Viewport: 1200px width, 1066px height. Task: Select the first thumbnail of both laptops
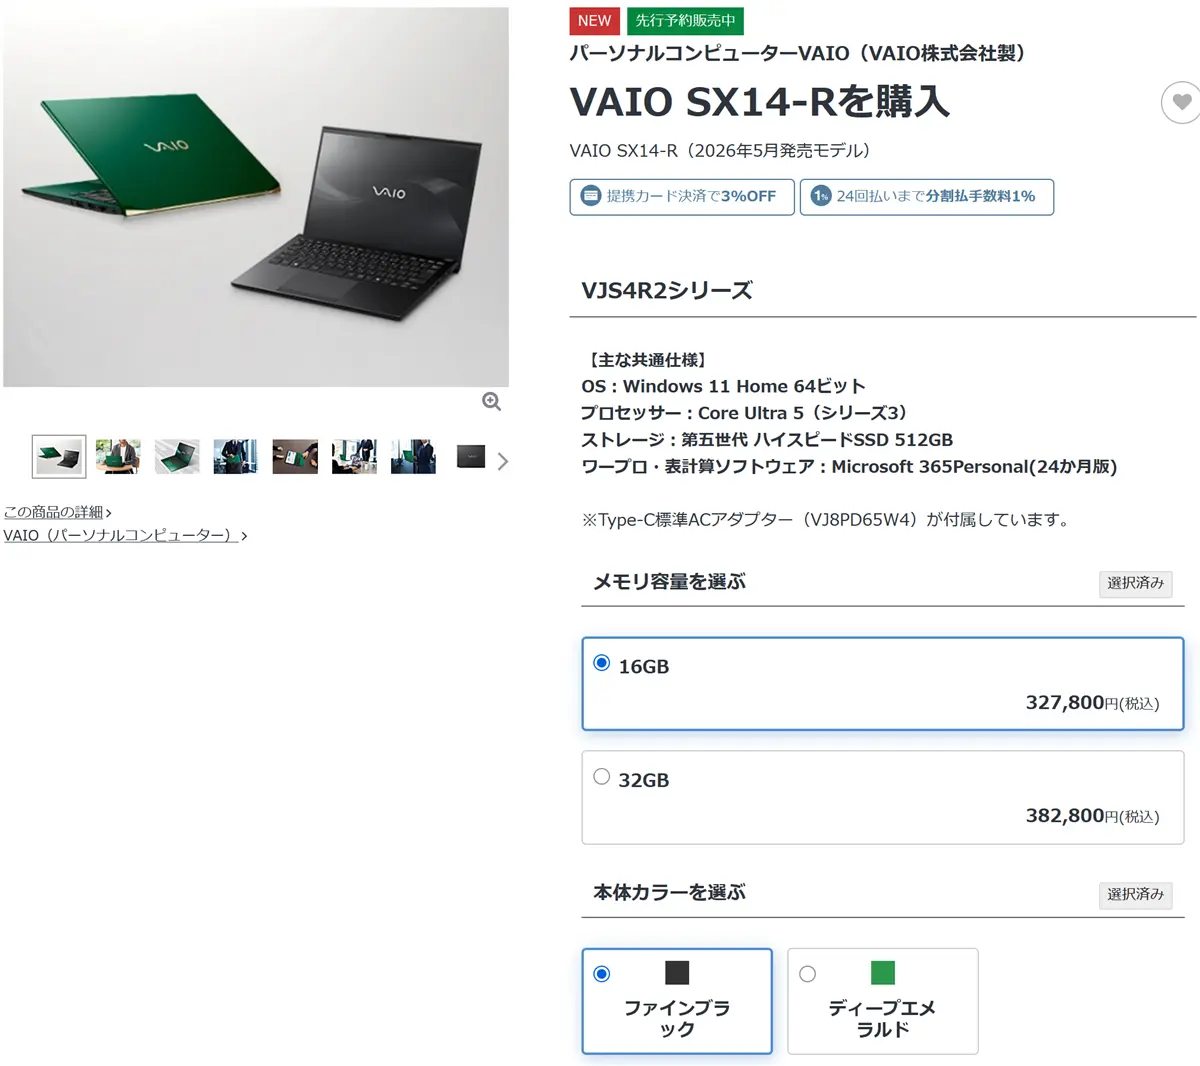point(59,456)
